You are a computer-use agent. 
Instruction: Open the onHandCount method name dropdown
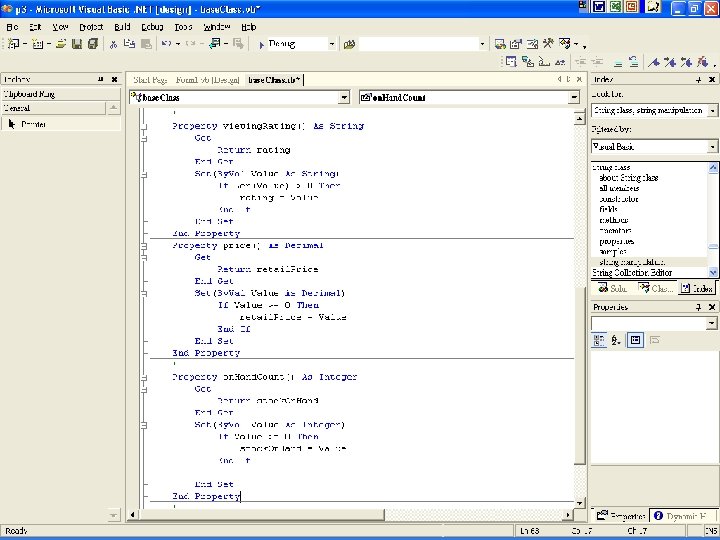pyautogui.click(x=574, y=97)
